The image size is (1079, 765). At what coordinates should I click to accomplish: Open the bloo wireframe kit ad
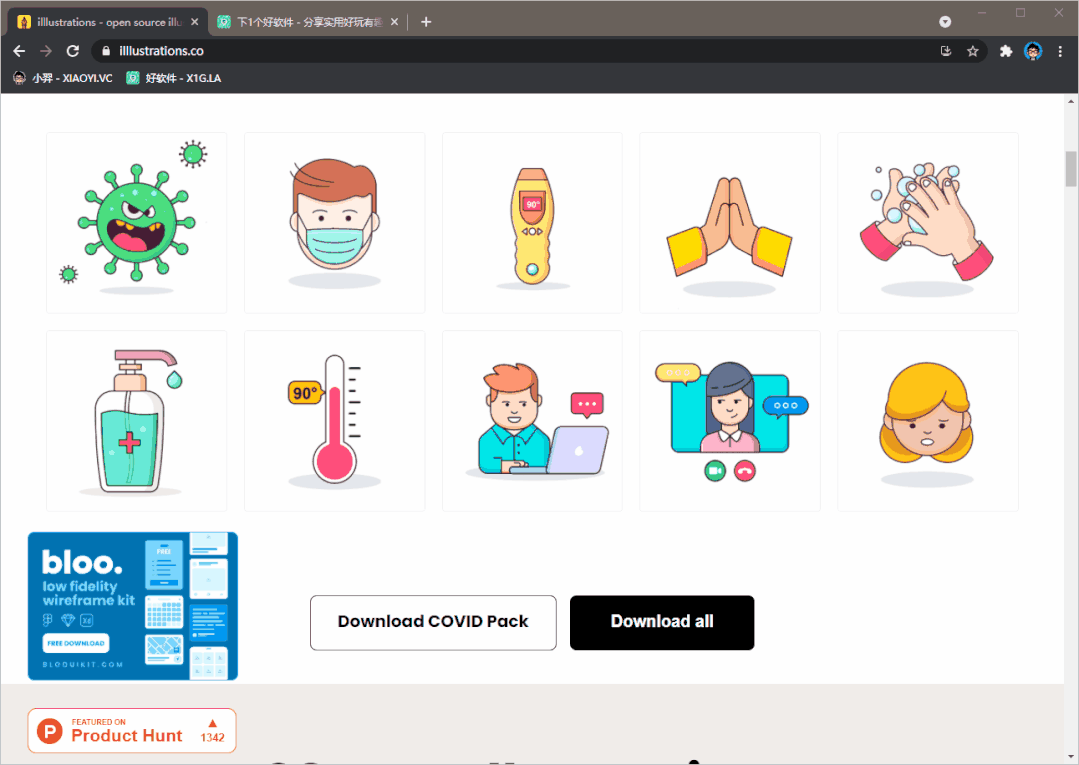point(133,606)
